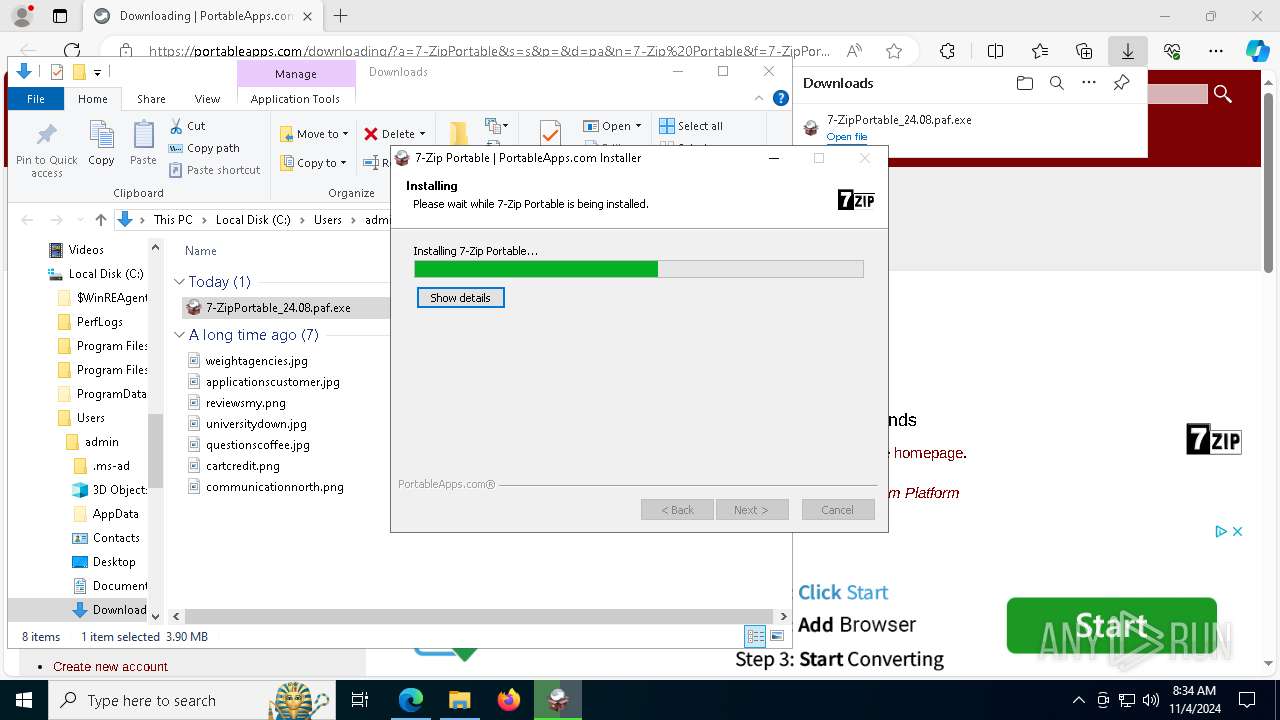Open the Delete dropdown in ribbon
The width and height of the screenshot is (1280, 720).
pos(394,134)
